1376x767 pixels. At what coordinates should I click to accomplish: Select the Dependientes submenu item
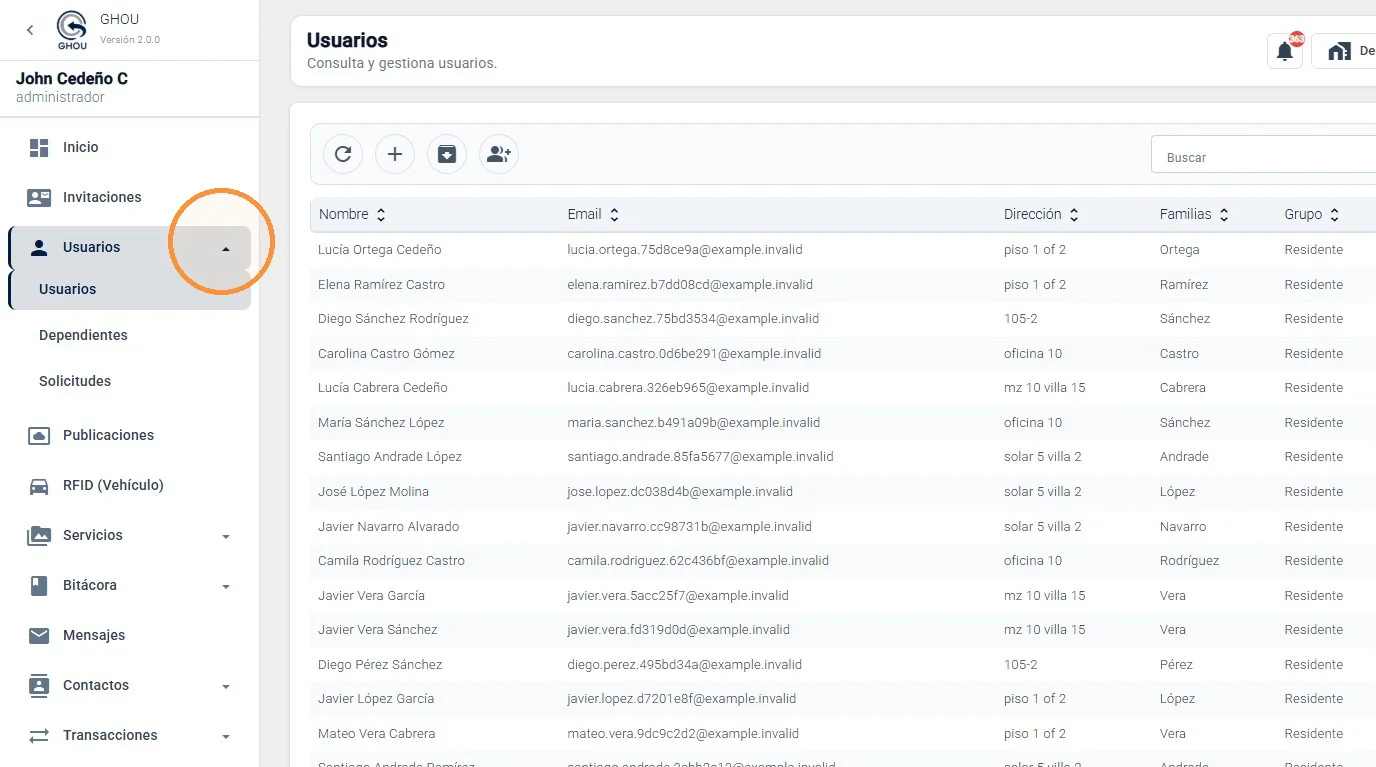pyautogui.click(x=129, y=335)
